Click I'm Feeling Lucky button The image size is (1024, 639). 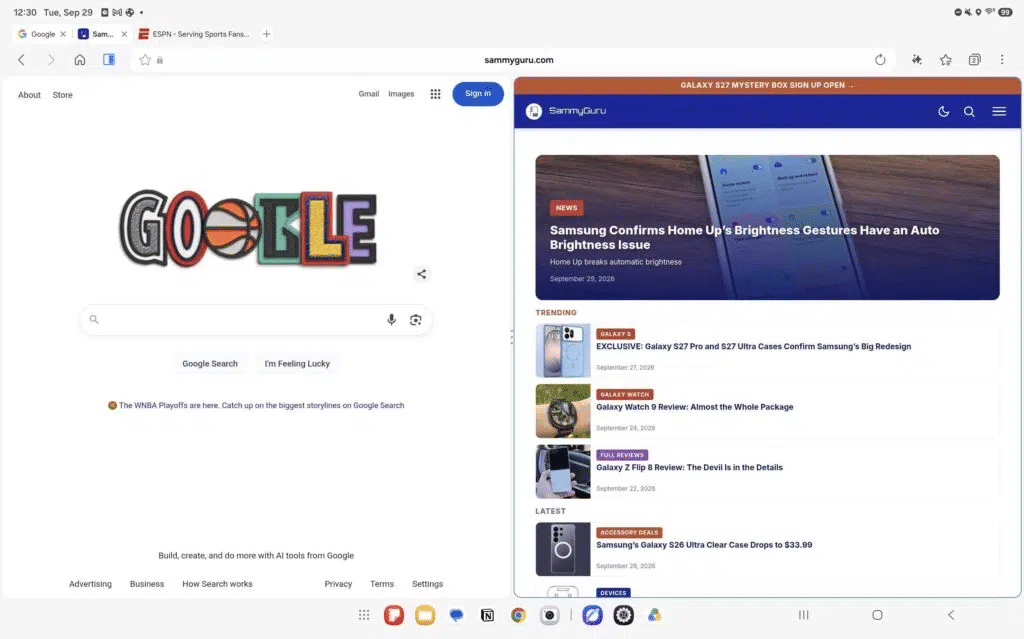point(297,363)
